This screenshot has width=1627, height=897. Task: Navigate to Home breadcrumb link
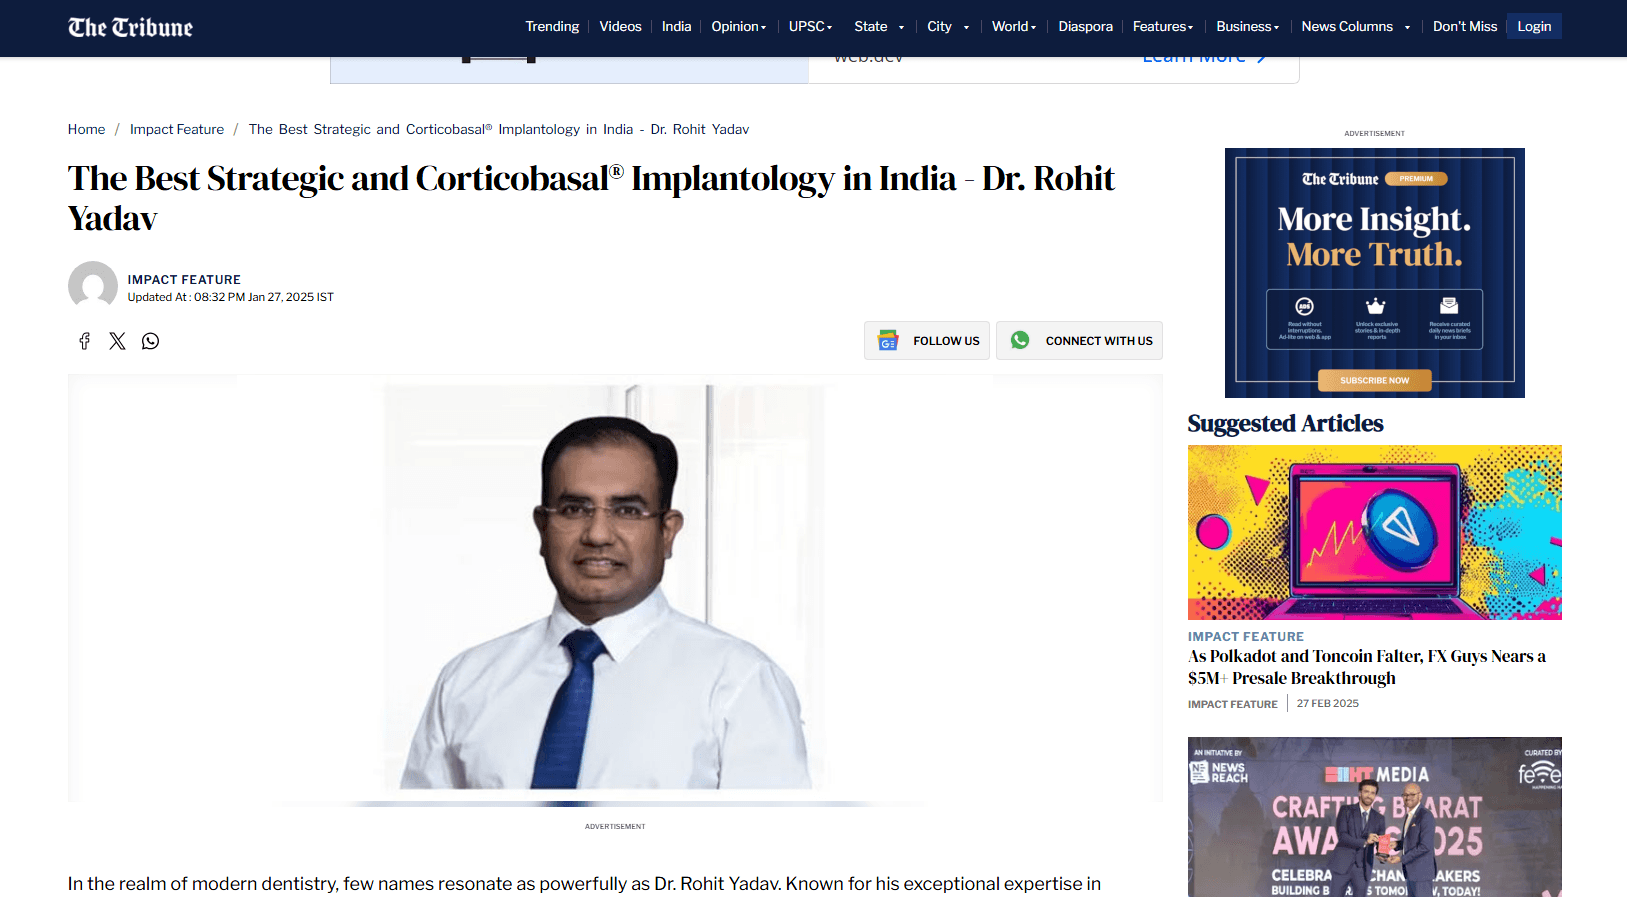(86, 129)
